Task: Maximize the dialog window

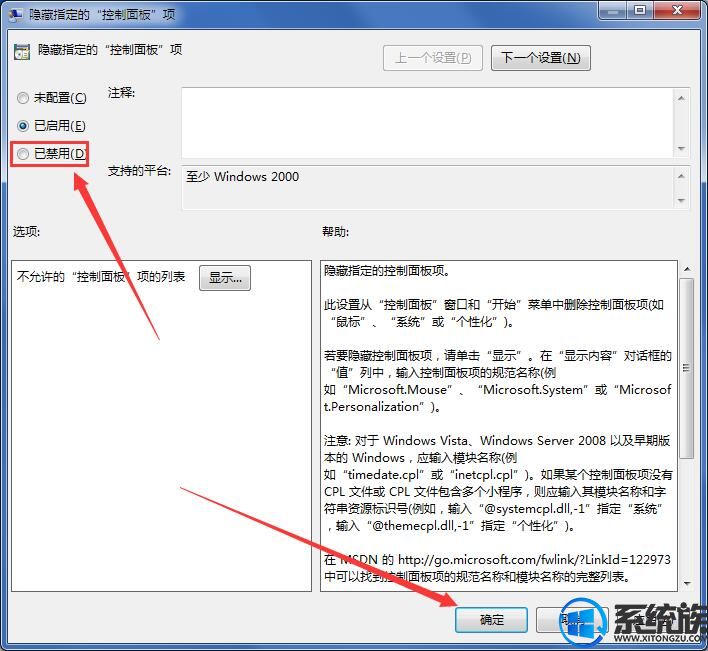Action: pyautogui.click(x=640, y=10)
